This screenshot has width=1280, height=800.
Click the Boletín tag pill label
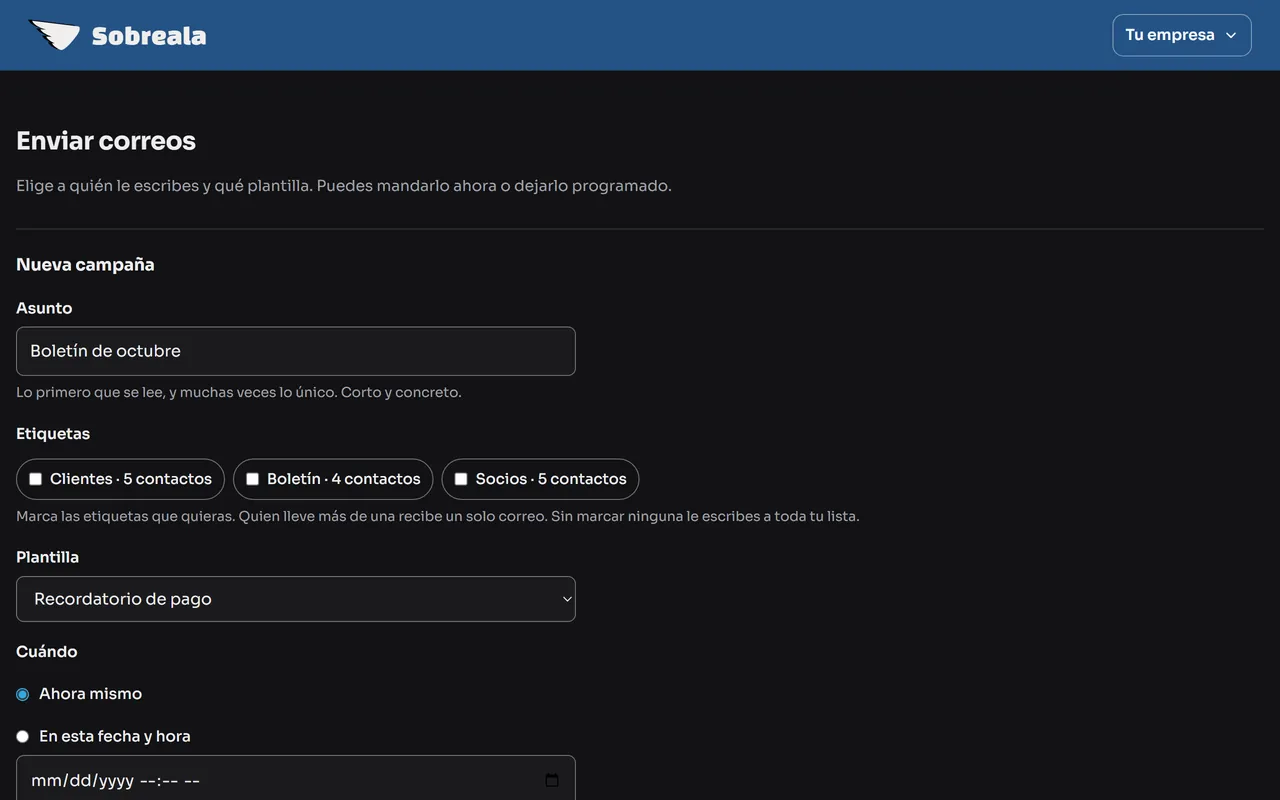(x=344, y=479)
